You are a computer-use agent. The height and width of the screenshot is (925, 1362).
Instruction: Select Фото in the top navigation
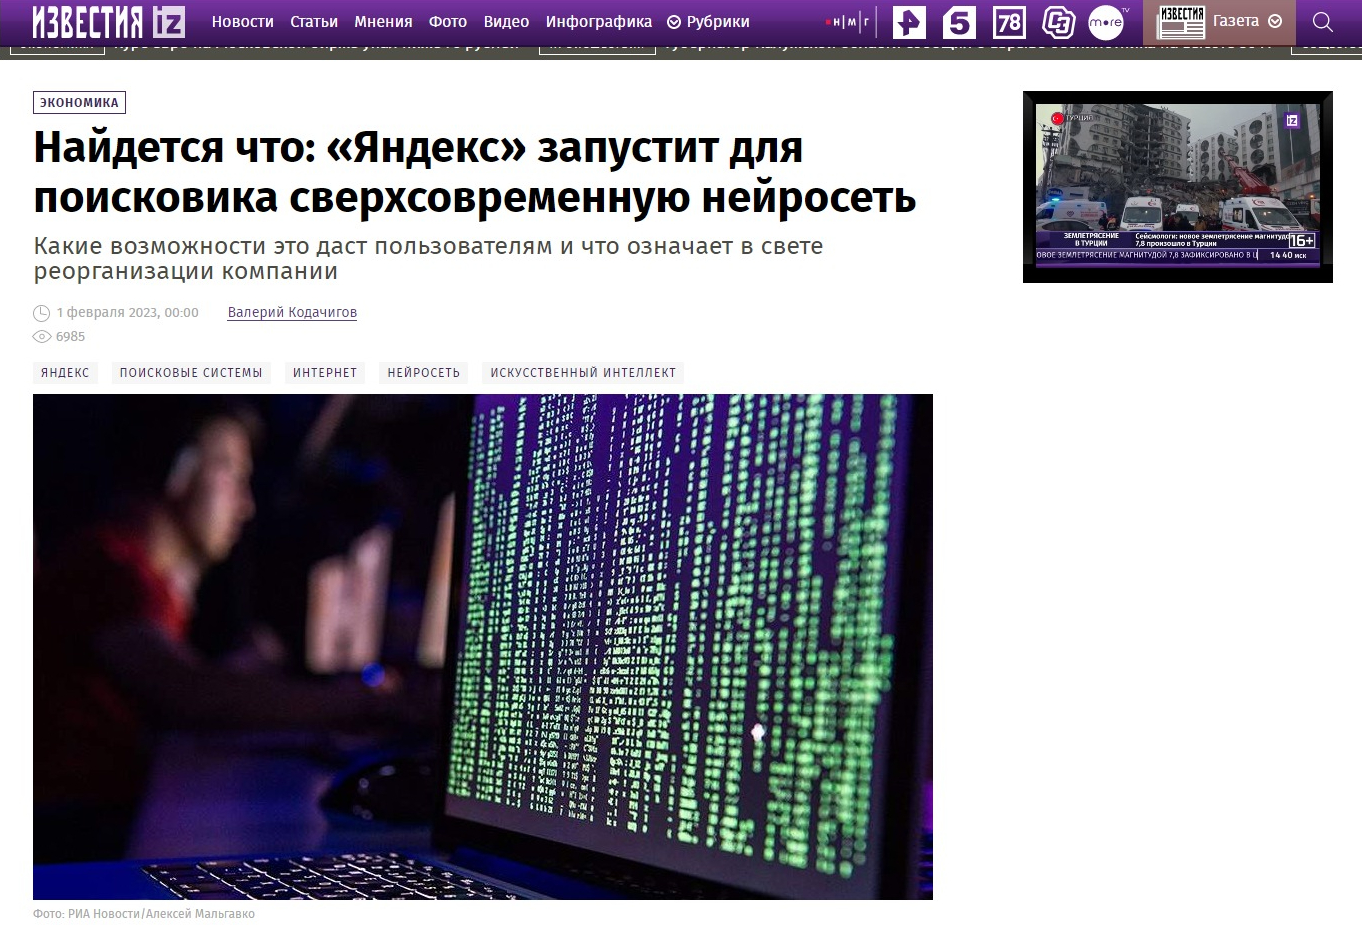click(x=448, y=22)
